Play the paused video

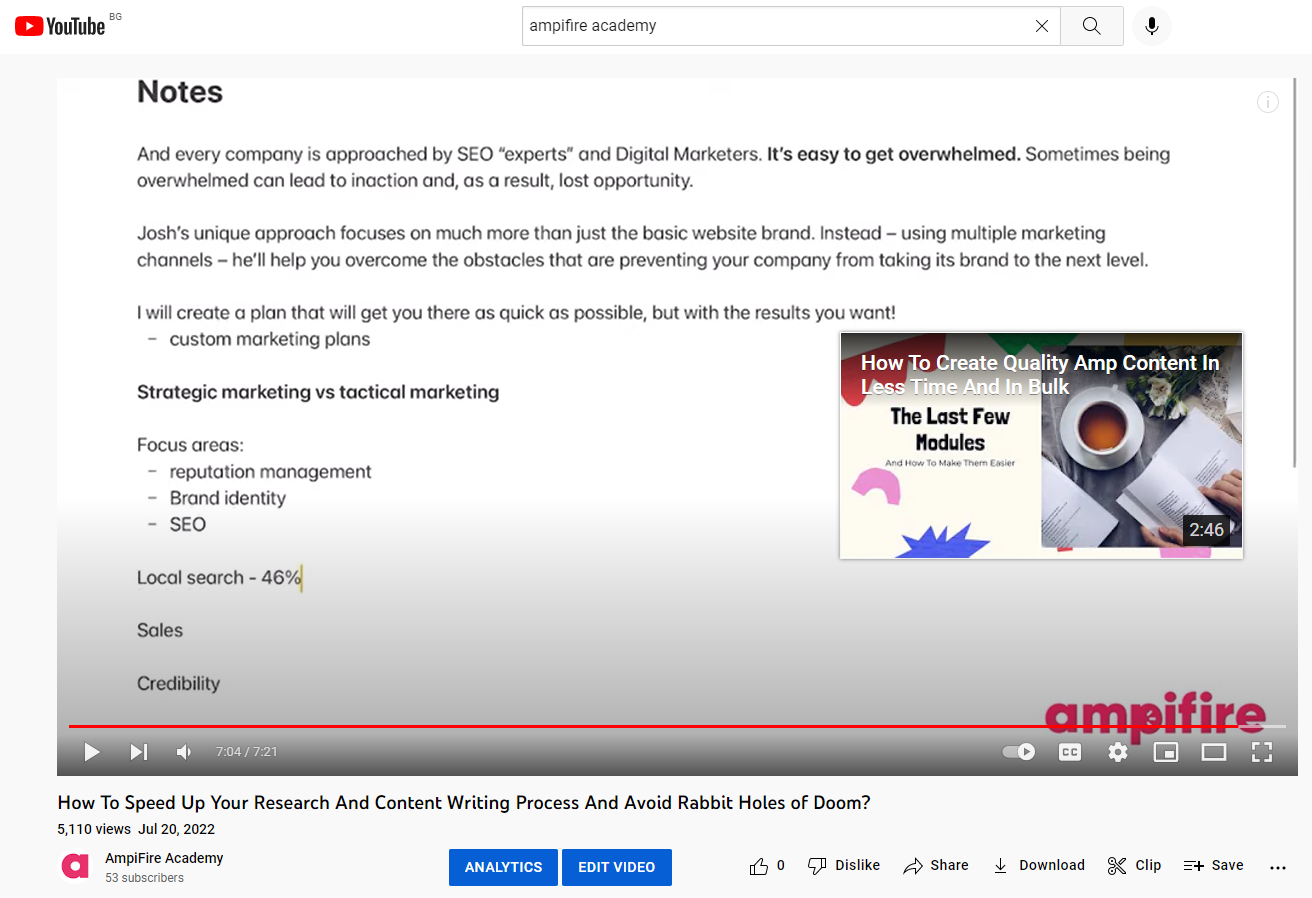(x=92, y=752)
